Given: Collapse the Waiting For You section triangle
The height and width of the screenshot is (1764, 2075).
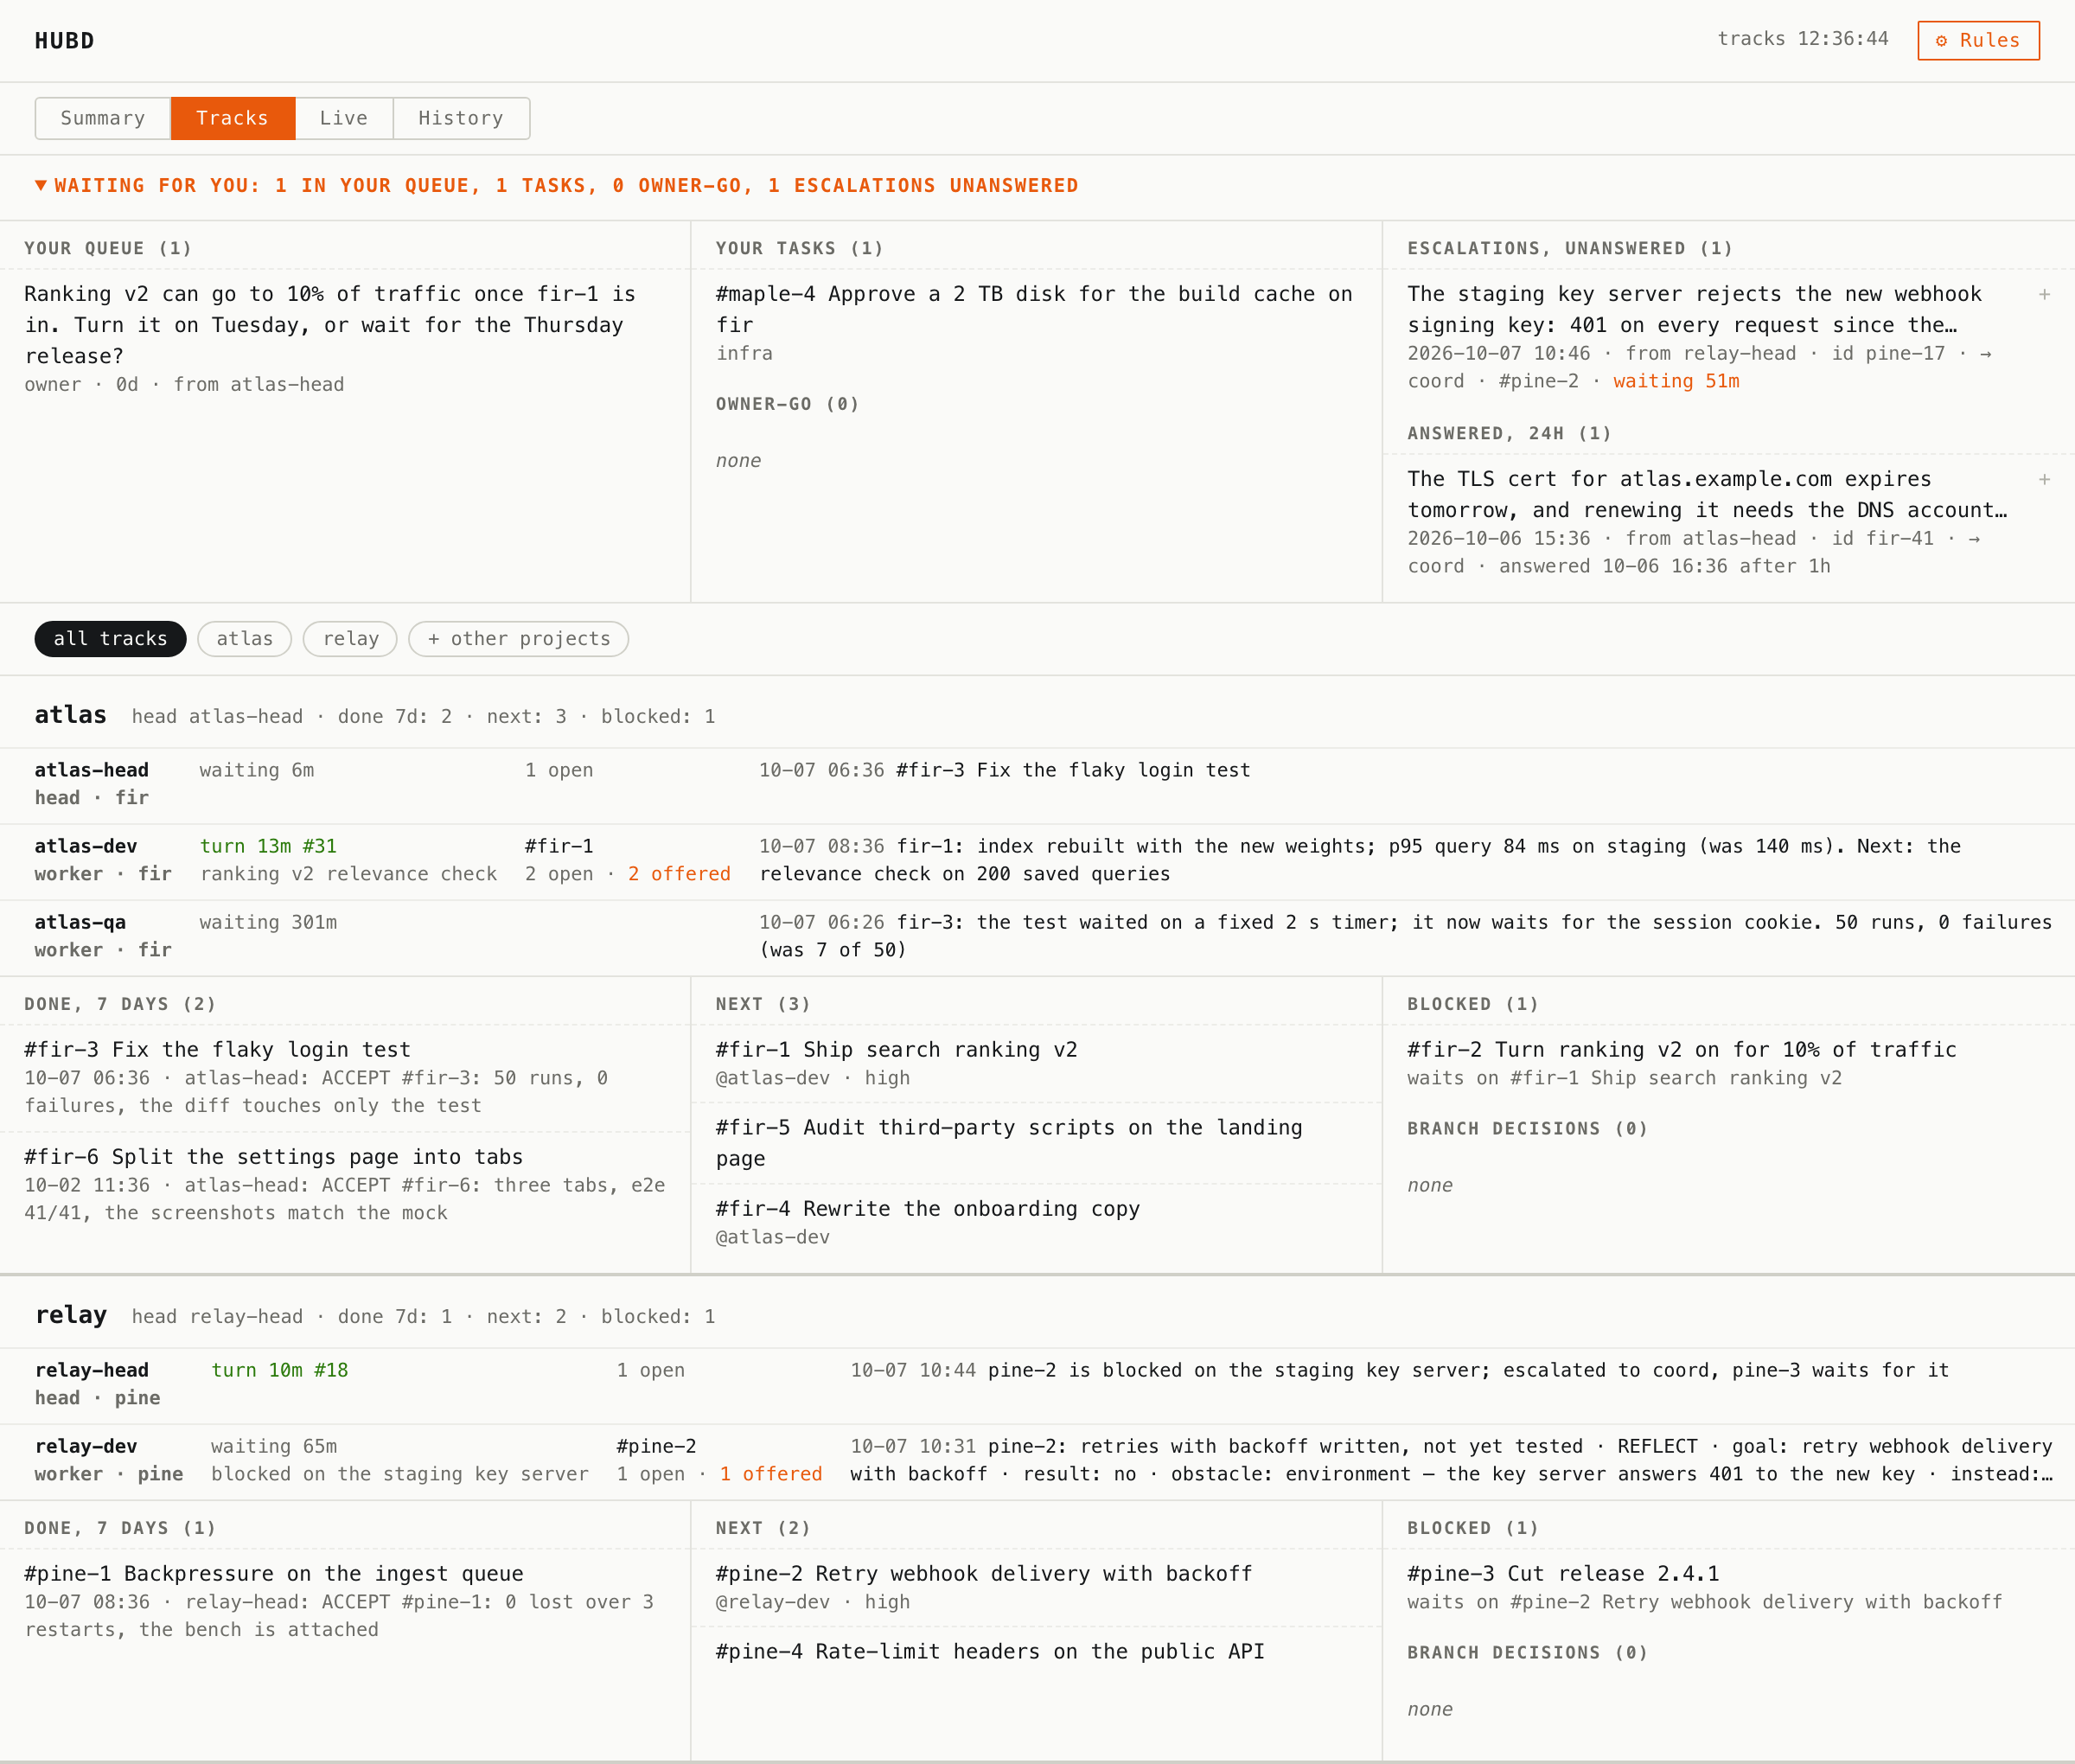Looking at the screenshot, I should tap(41, 185).
